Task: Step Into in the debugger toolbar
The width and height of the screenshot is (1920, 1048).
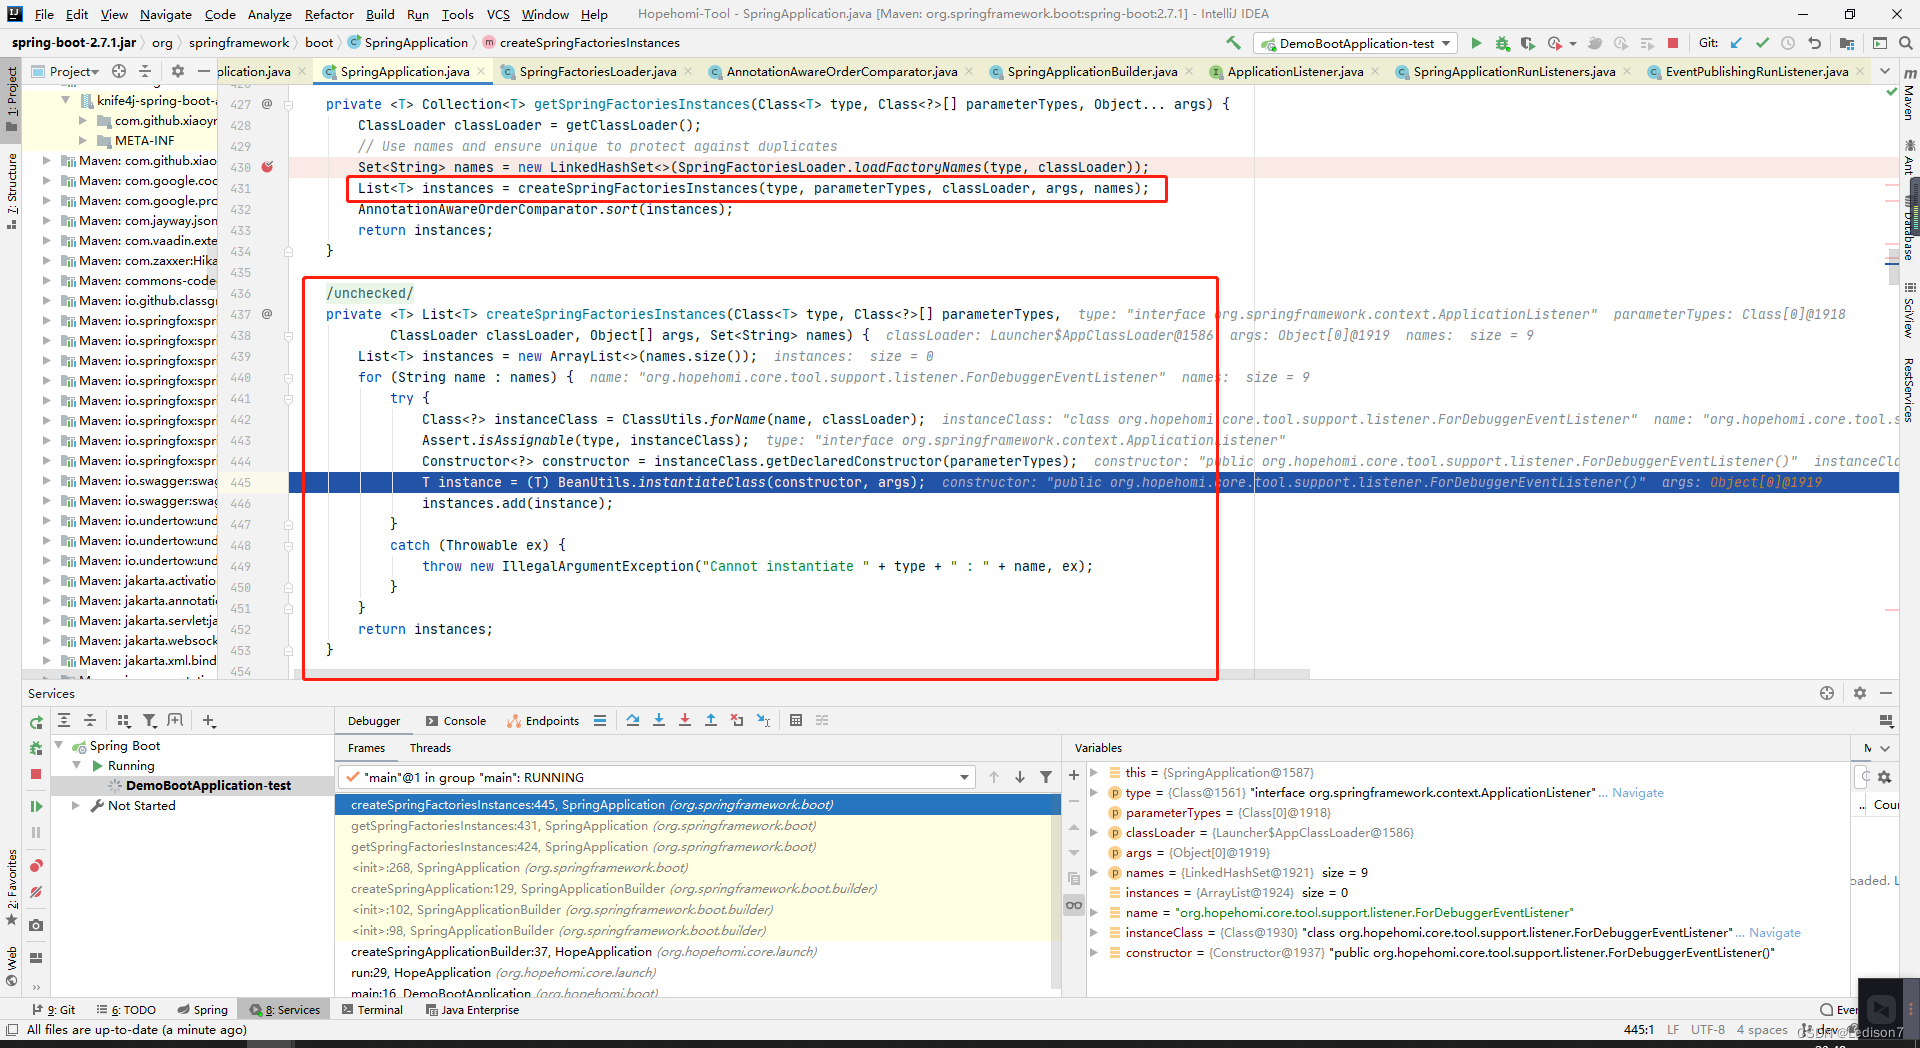Action: point(659,720)
